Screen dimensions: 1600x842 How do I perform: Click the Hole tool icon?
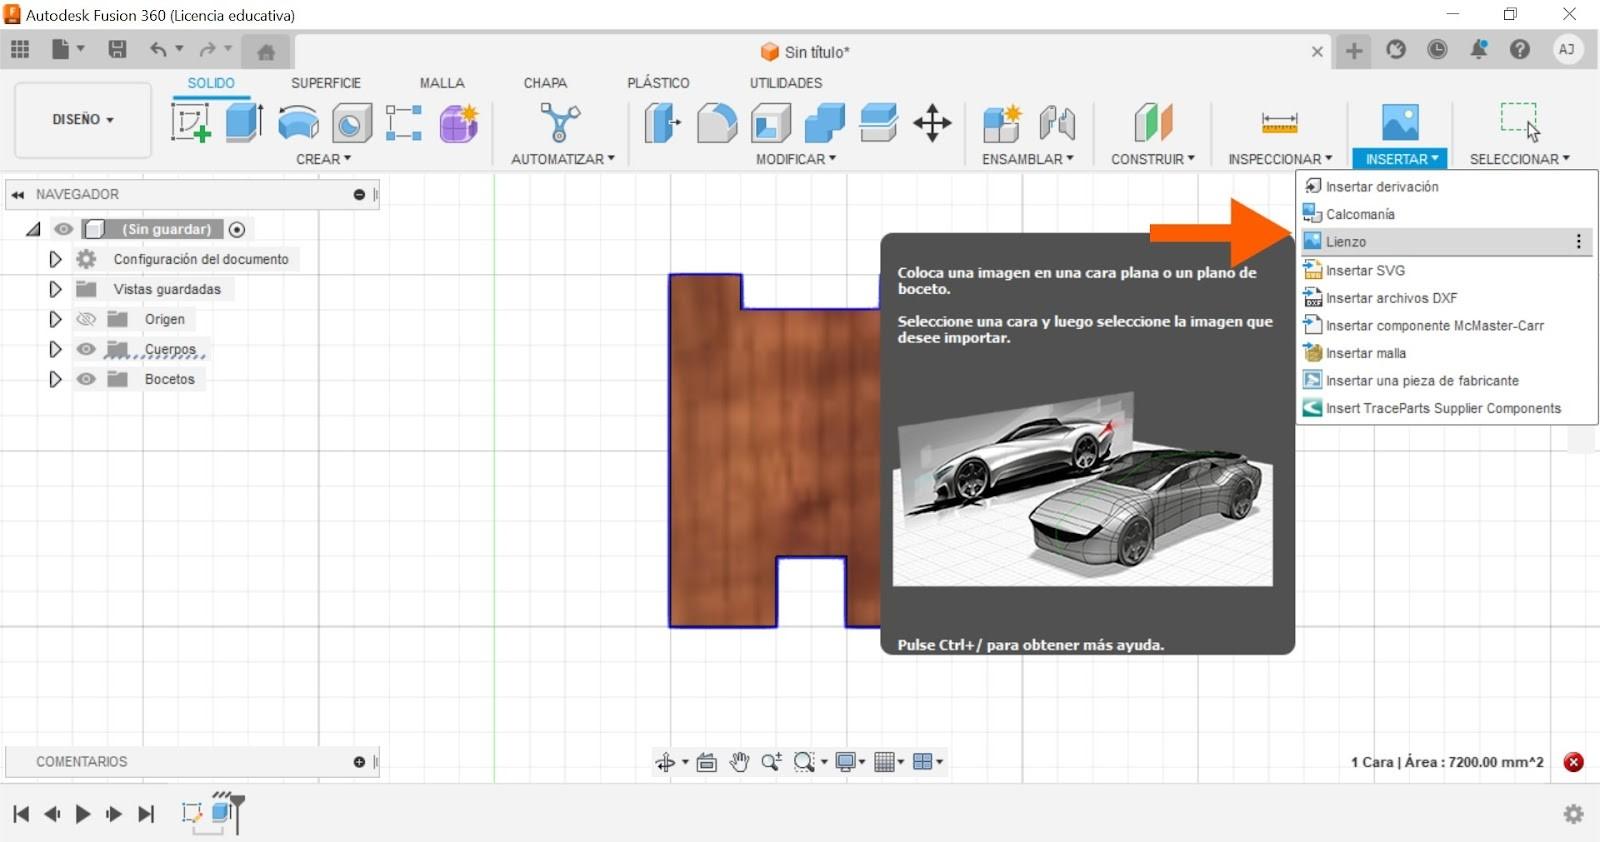tap(351, 123)
